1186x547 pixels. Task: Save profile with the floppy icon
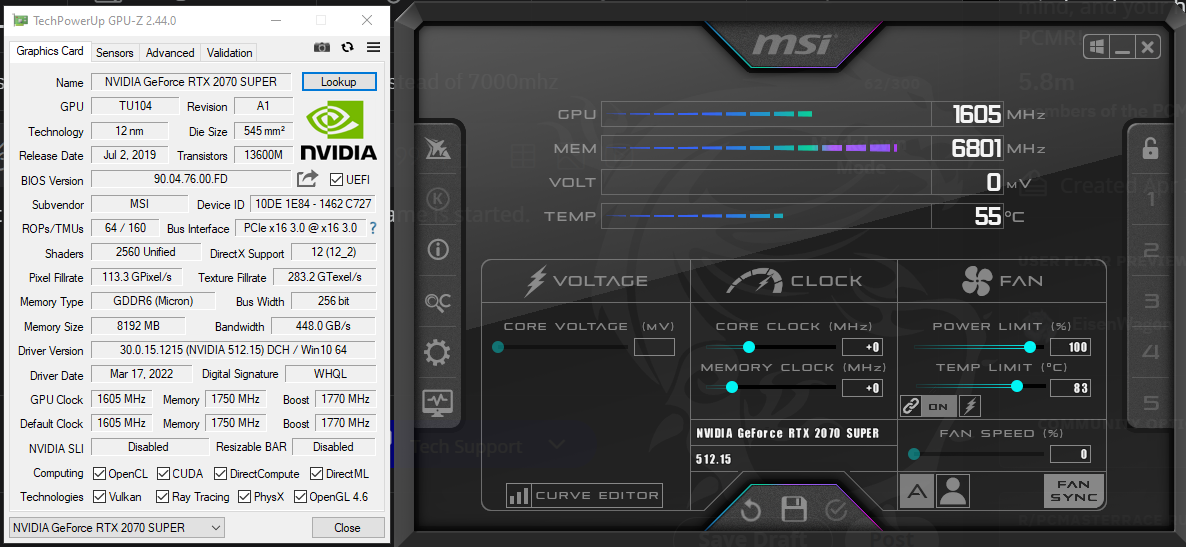(793, 510)
